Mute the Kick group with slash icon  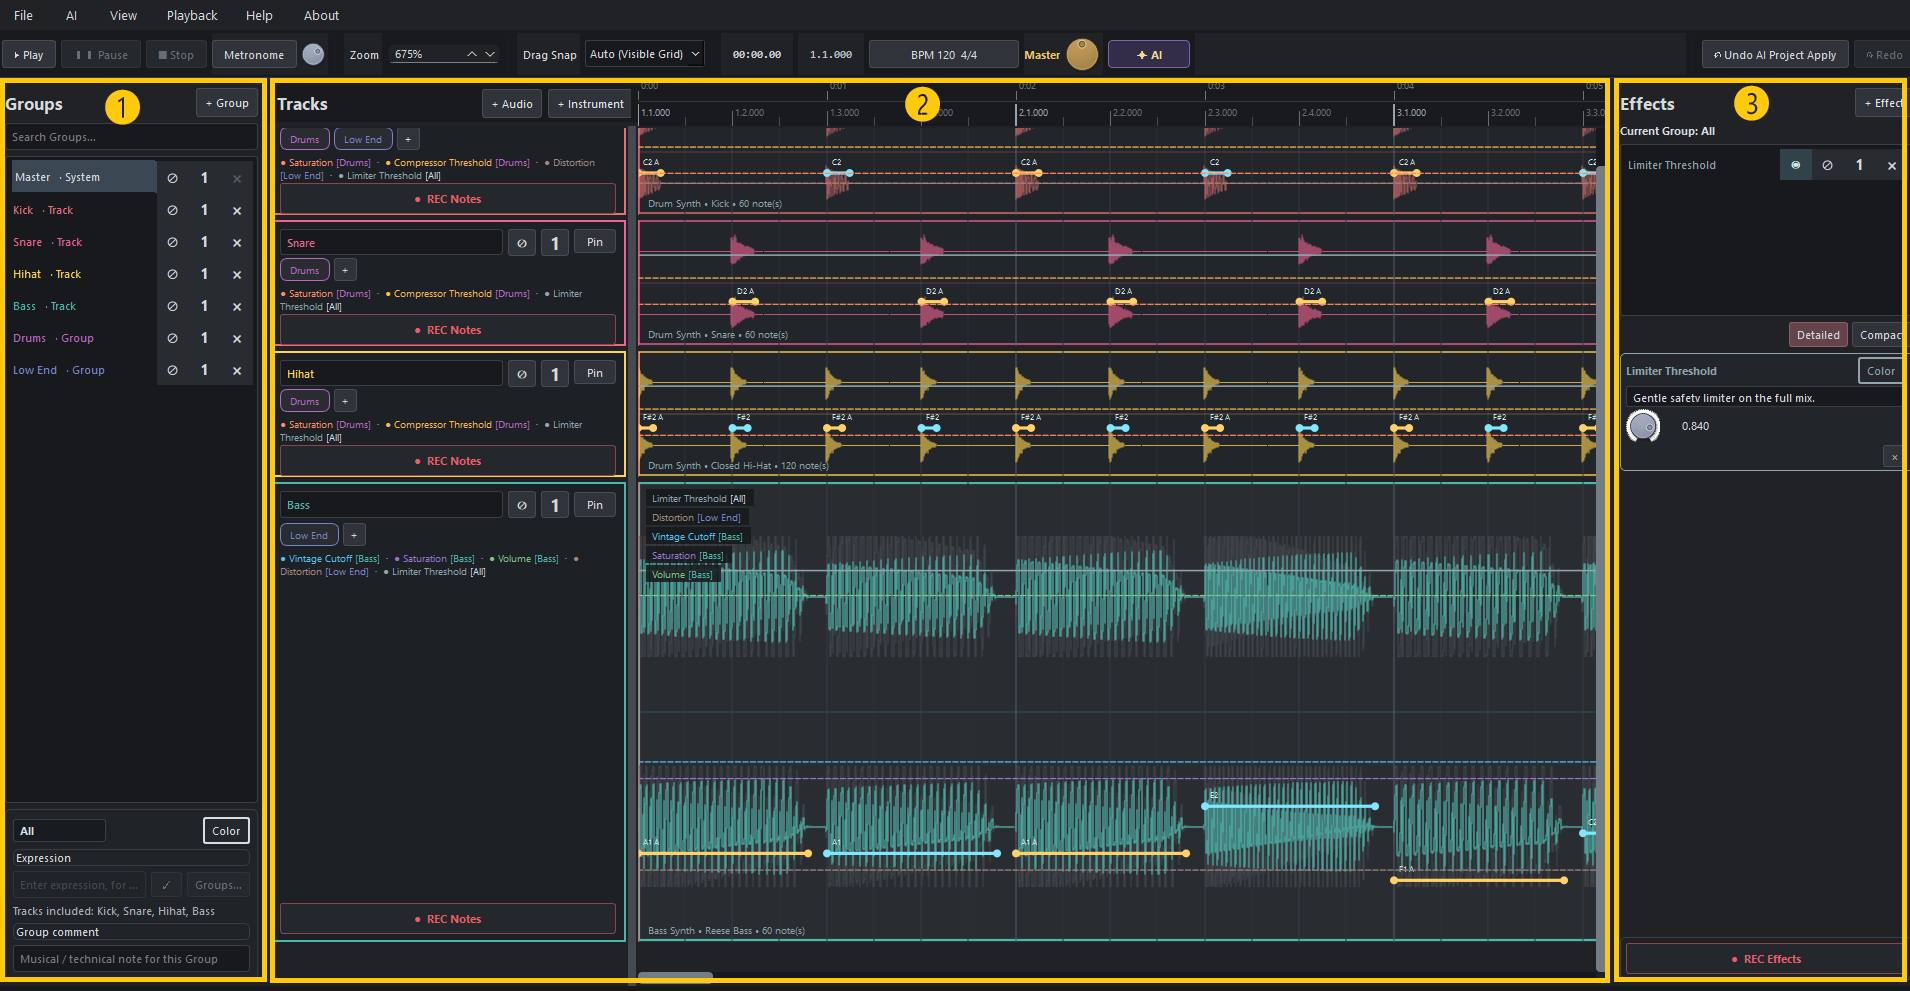pyautogui.click(x=172, y=210)
